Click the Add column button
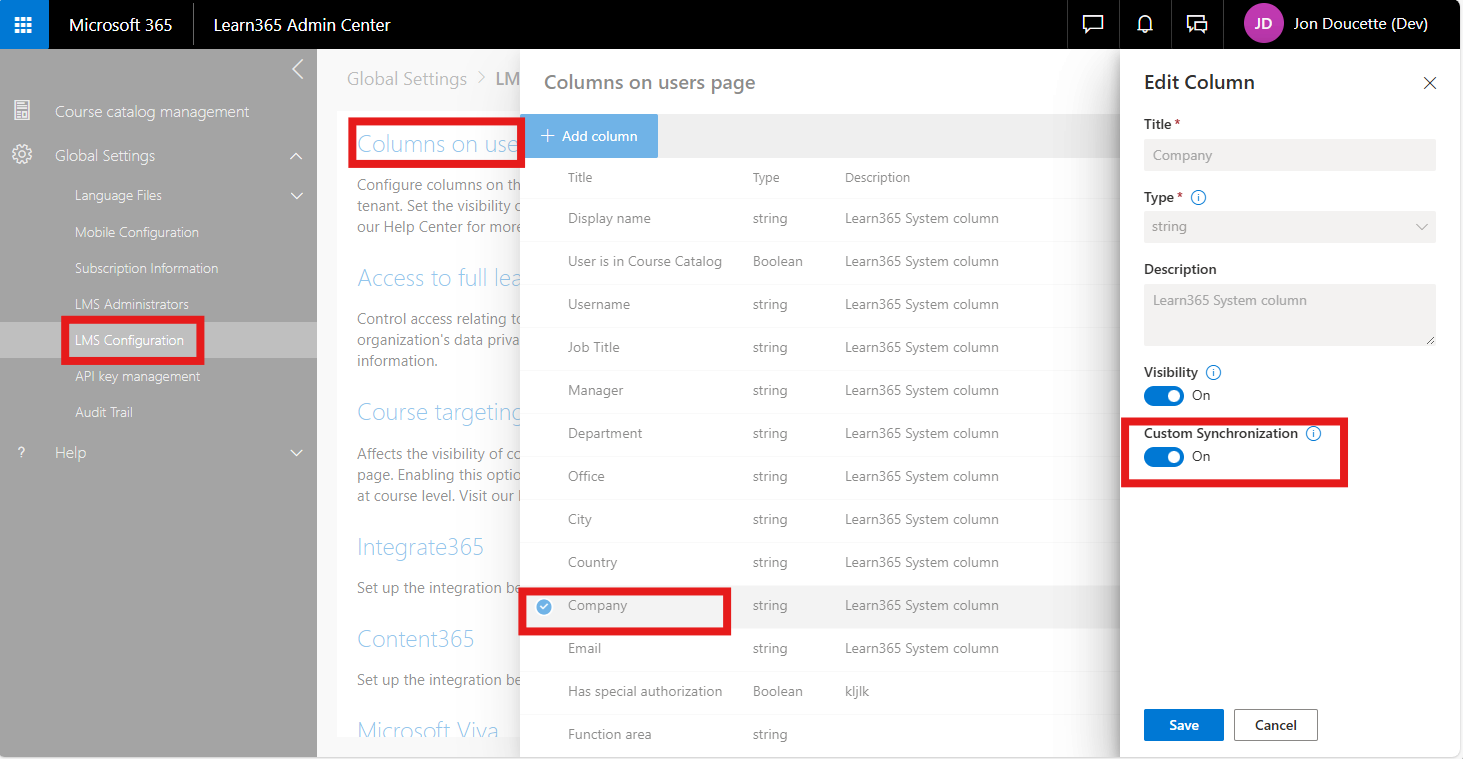1463x759 pixels. tap(589, 136)
